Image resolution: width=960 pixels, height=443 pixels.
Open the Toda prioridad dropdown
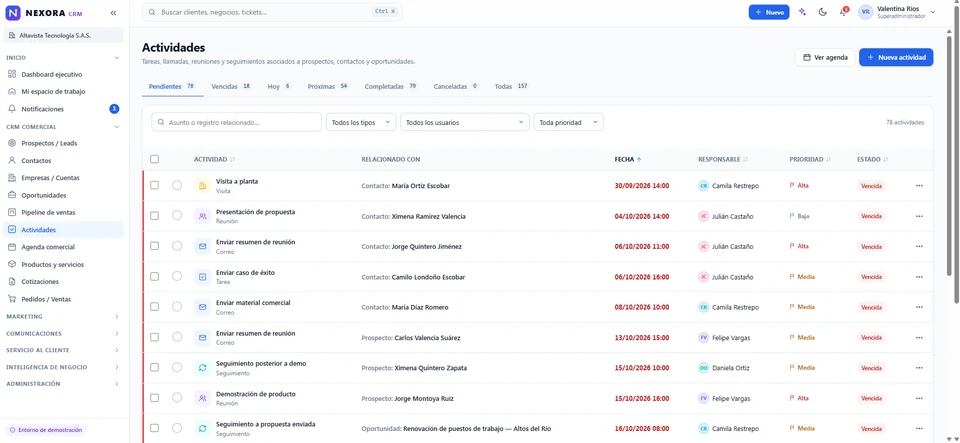pyautogui.click(x=569, y=122)
